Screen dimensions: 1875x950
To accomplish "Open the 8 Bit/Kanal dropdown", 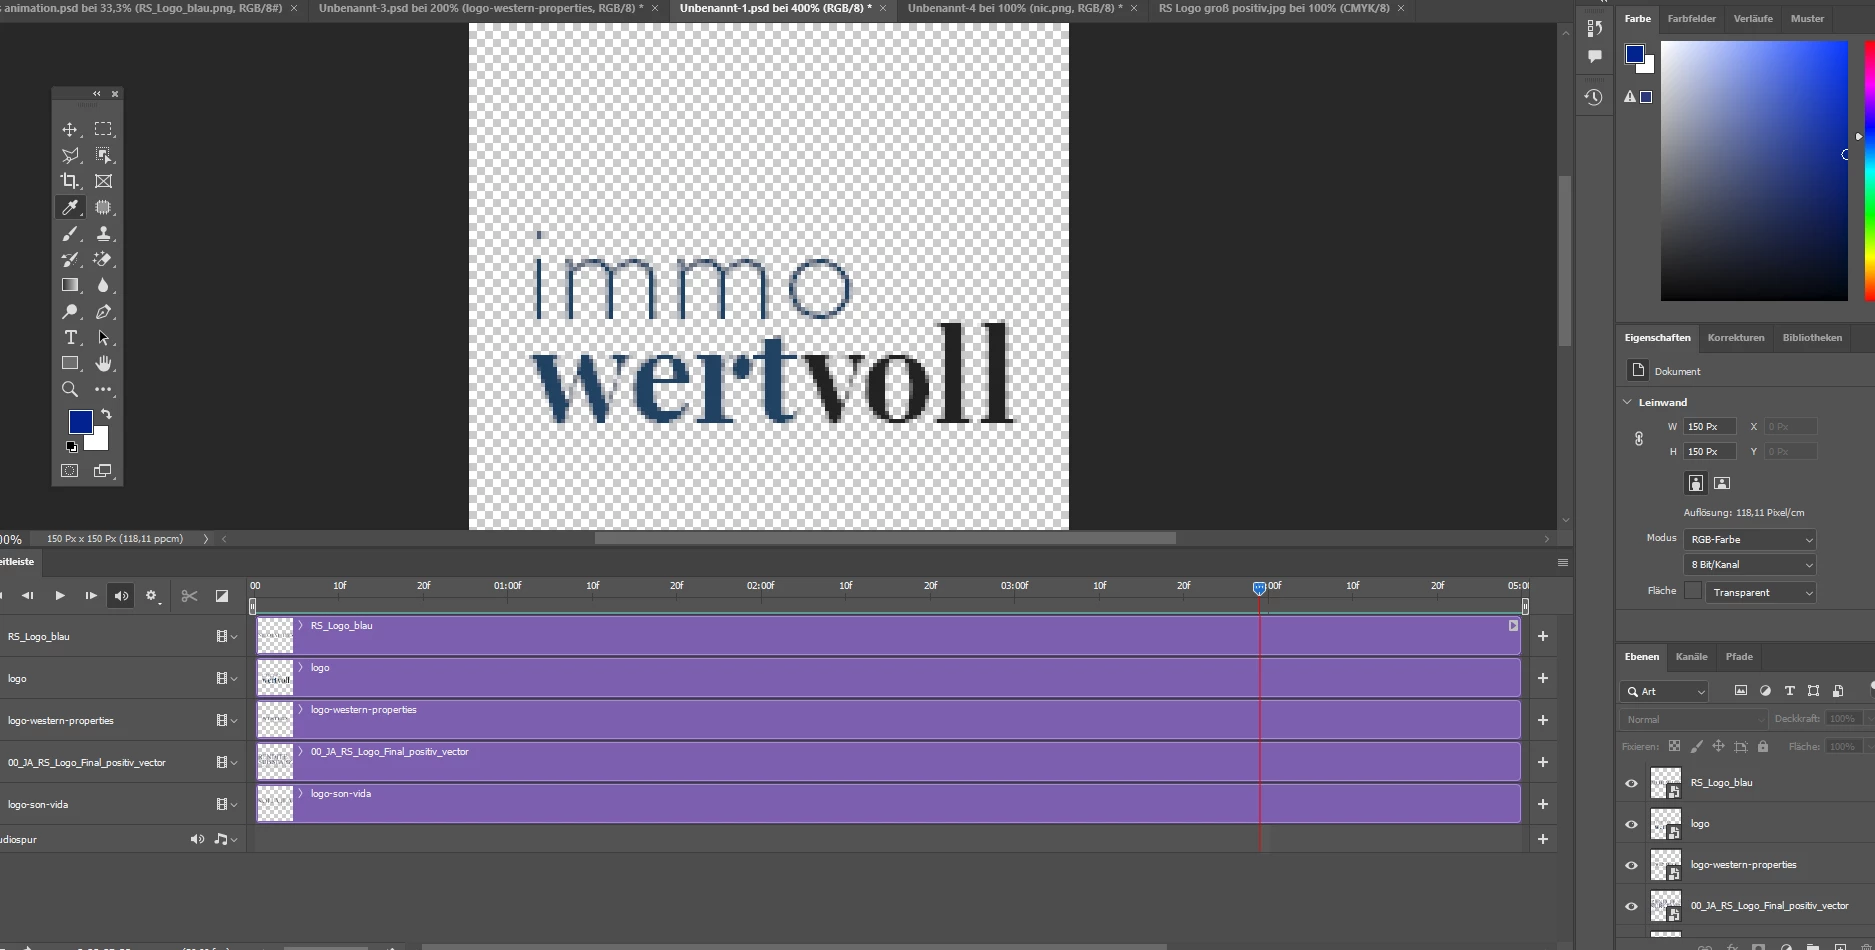I will tap(1750, 564).
